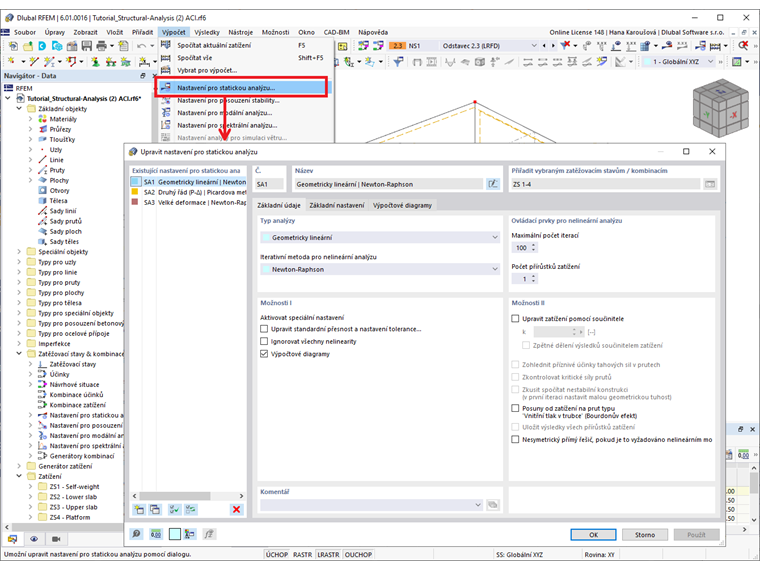760x570 pixels.
Task: Expand 'ZS1 - Self-weight' tree node
Action: pyautogui.click(x=30, y=487)
